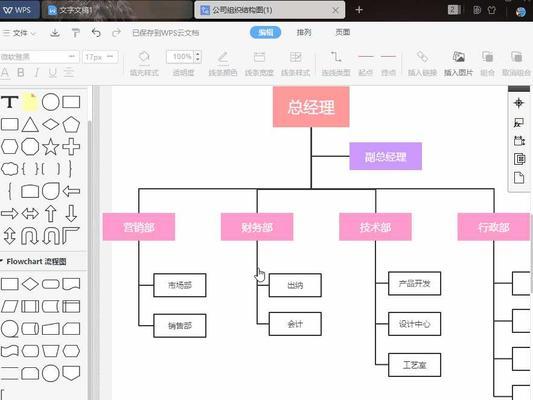Screen dimensions: 533x400
Task: Open the 文件 menu dropdown
Action: (x=19, y=33)
